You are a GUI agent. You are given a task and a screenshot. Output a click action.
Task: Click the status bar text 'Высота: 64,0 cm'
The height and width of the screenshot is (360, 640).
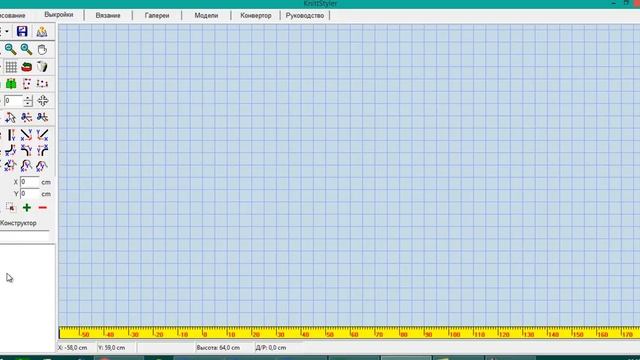pos(218,348)
